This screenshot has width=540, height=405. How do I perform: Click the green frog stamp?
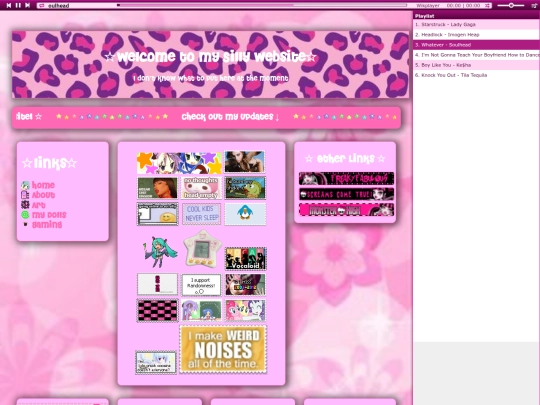coord(245,188)
